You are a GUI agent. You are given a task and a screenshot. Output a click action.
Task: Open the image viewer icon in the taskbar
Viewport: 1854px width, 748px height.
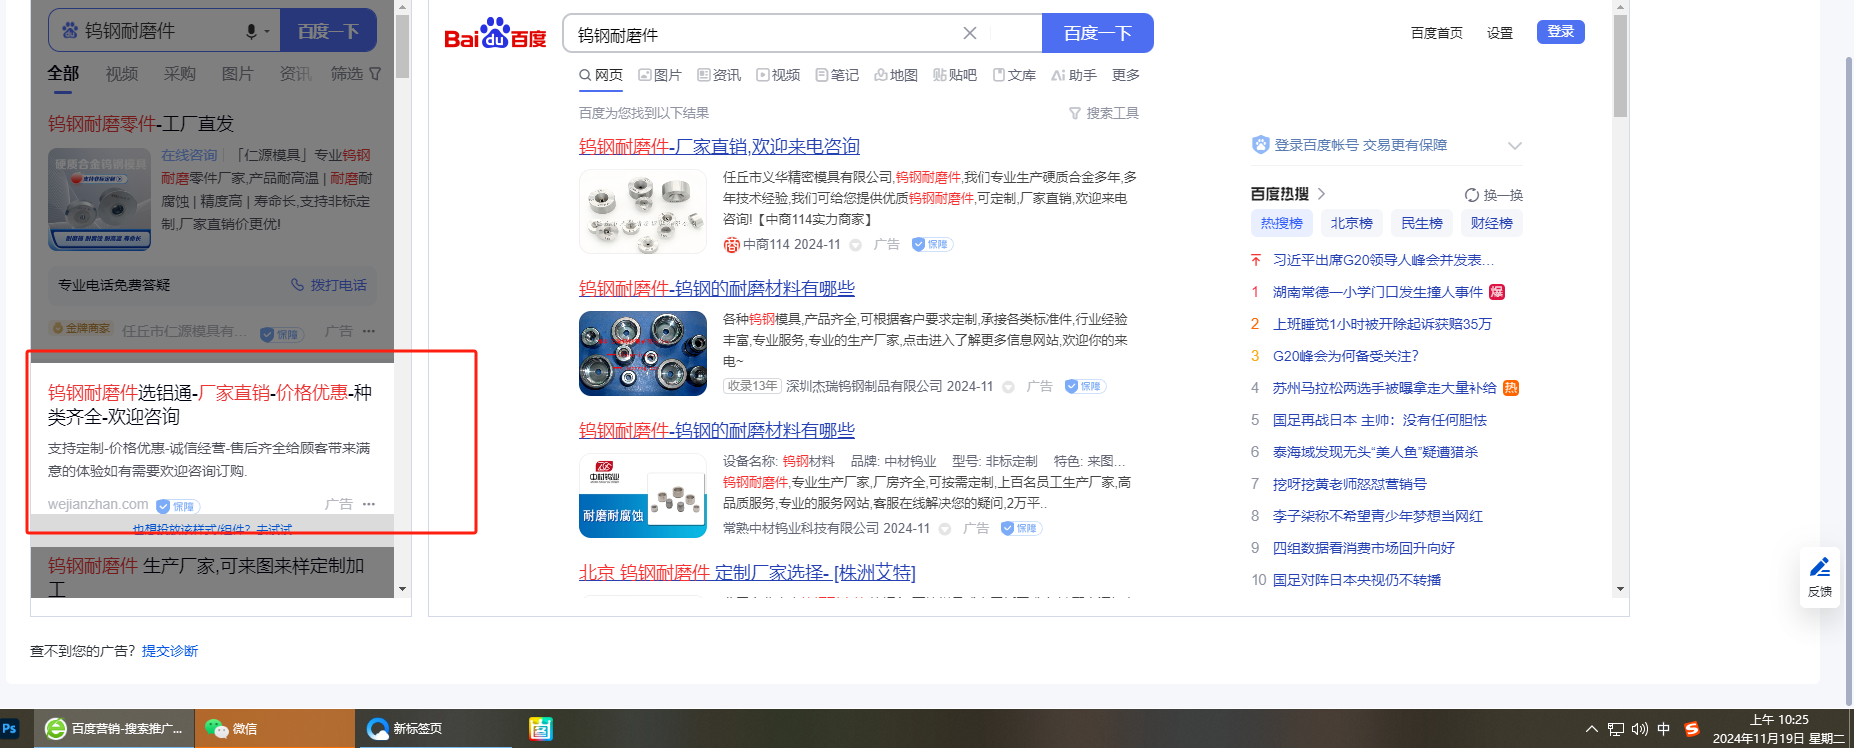point(540,729)
